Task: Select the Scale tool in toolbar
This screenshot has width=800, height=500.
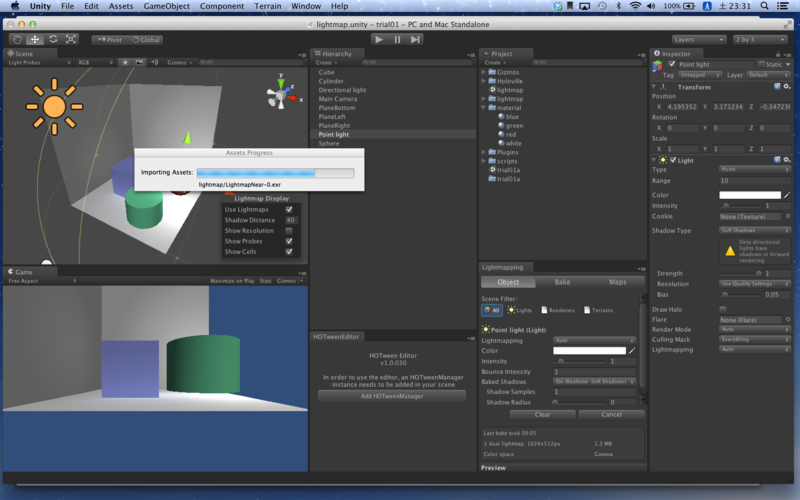Action: click(71, 39)
